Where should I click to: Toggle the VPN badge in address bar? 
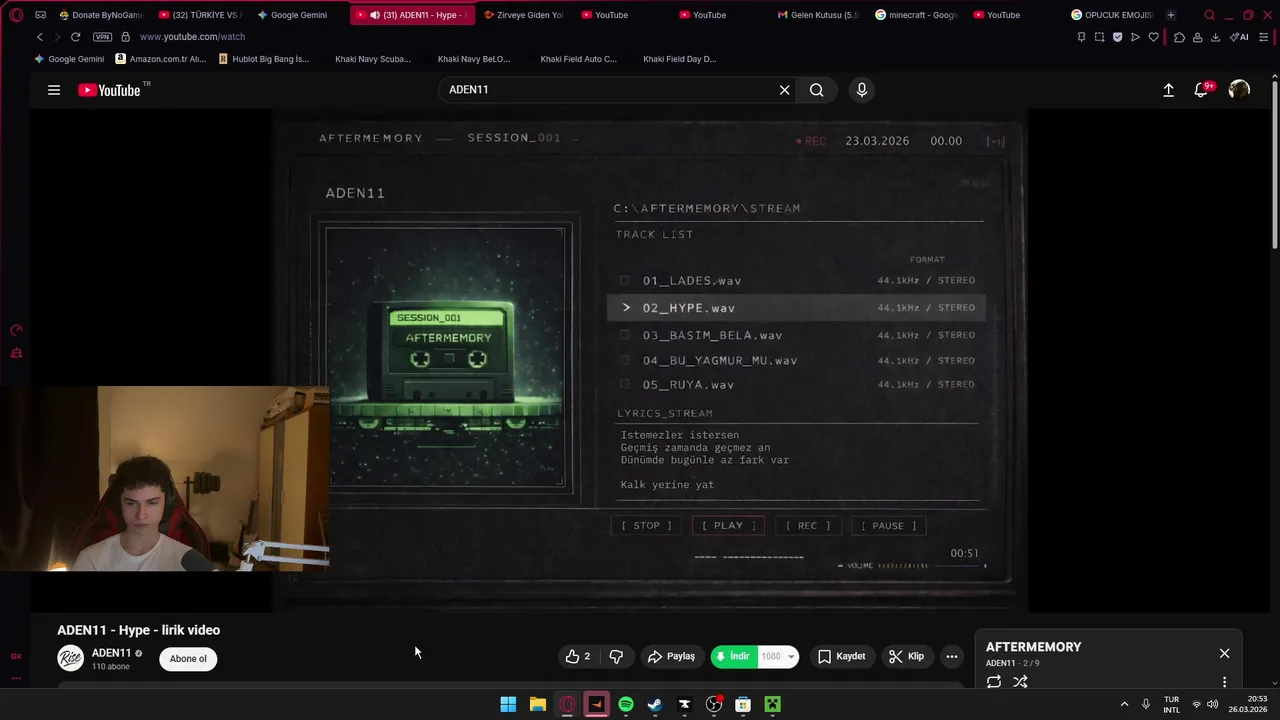pyautogui.click(x=102, y=37)
